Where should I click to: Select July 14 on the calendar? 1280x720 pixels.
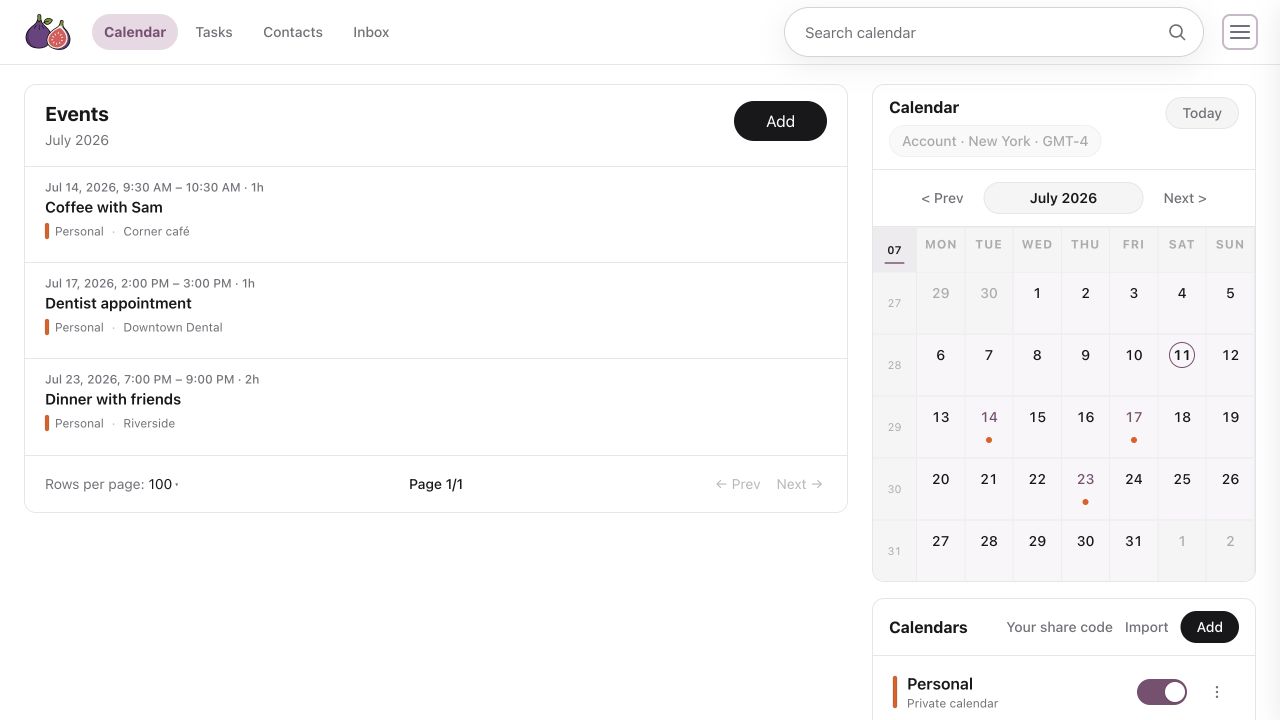tap(989, 426)
